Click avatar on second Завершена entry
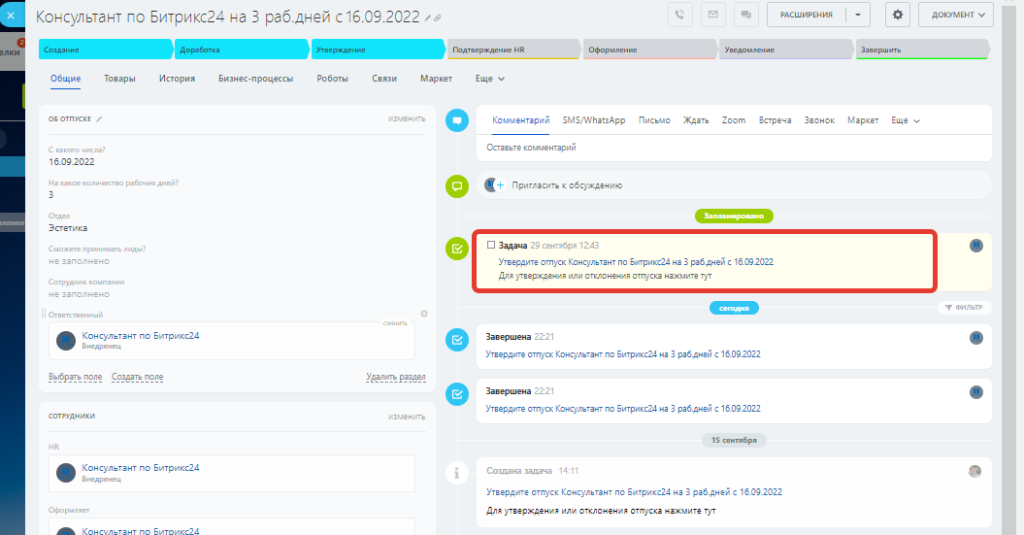Image resolution: width=1024 pixels, height=535 pixels. (x=976, y=392)
